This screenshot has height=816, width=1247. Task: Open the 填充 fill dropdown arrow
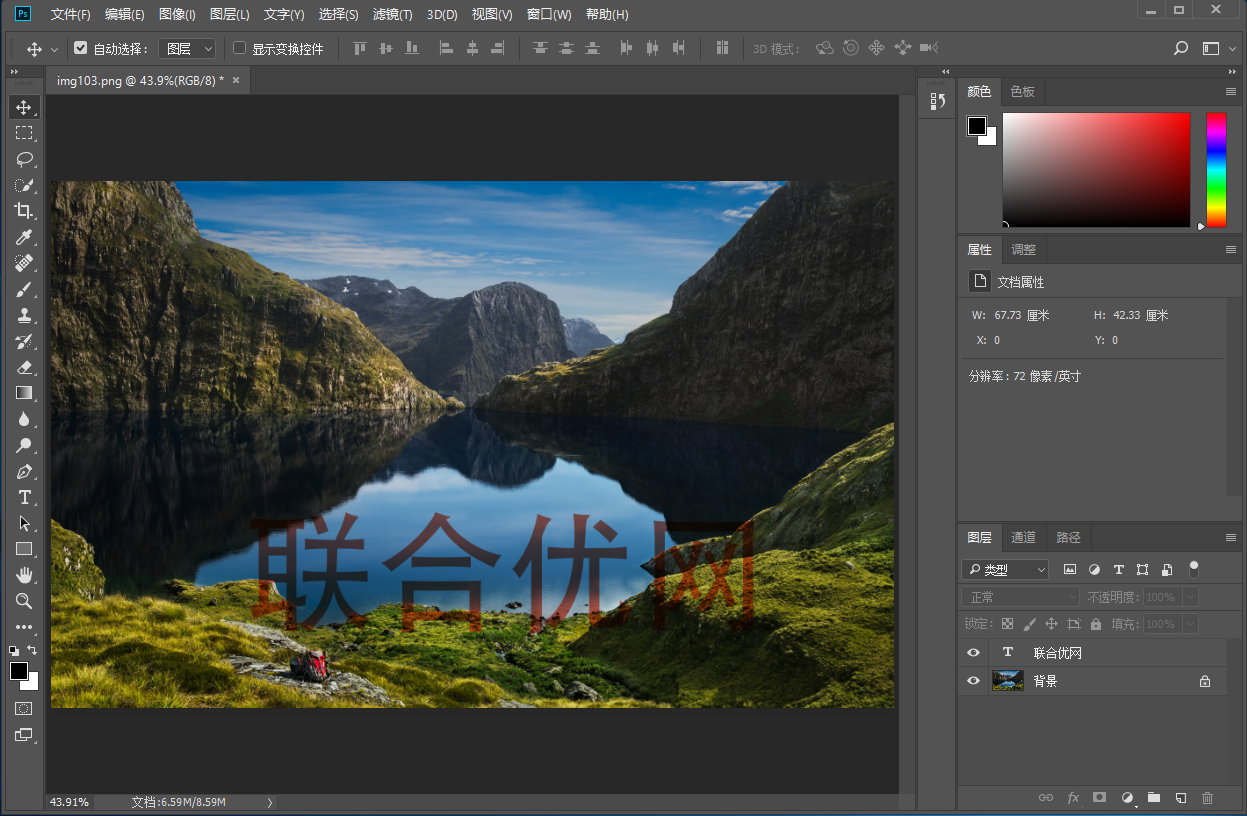(1190, 624)
